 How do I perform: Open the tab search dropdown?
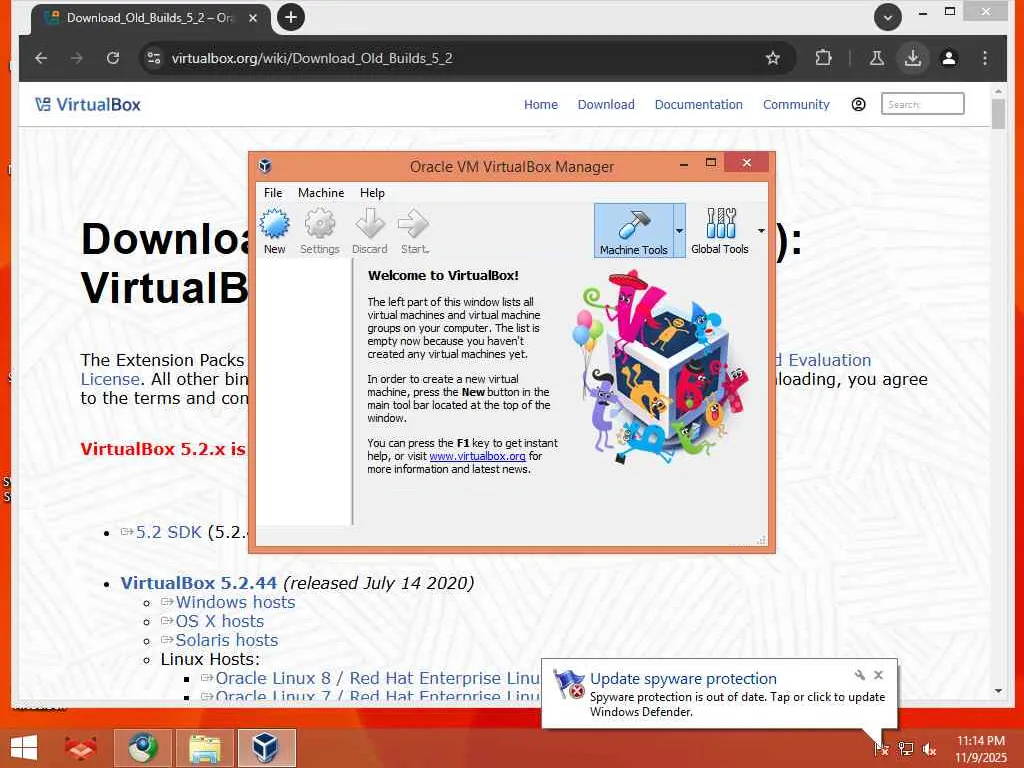[x=888, y=17]
